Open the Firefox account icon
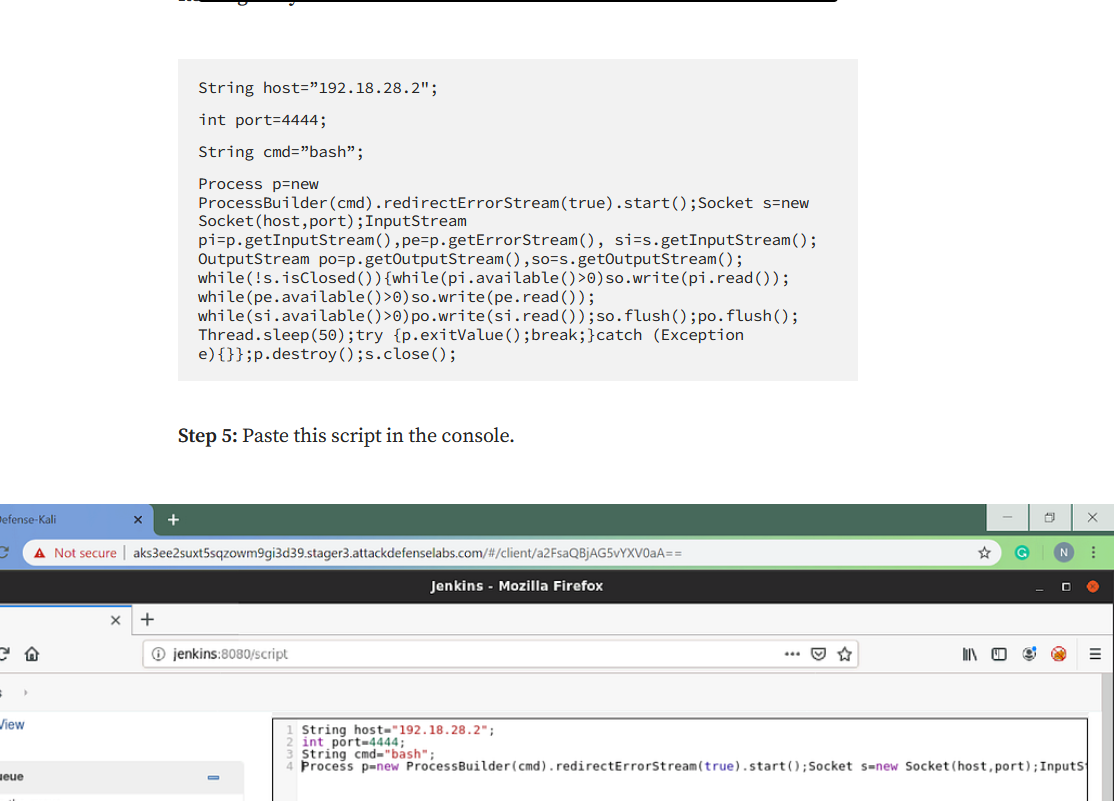Image resolution: width=1117 pixels, height=801 pixels. [1029, 653]
